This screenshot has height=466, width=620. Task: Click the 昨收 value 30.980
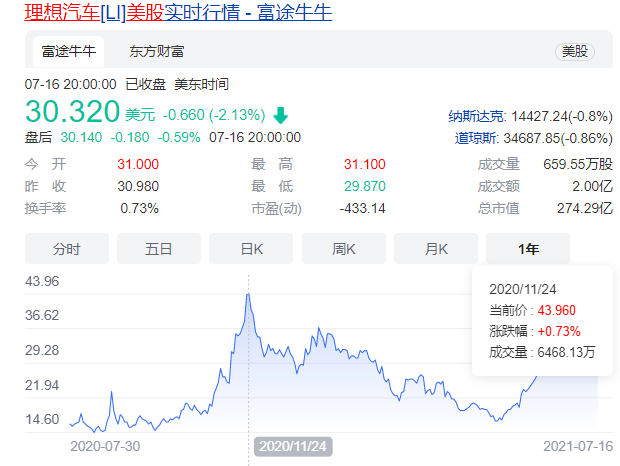pos(138,186)
